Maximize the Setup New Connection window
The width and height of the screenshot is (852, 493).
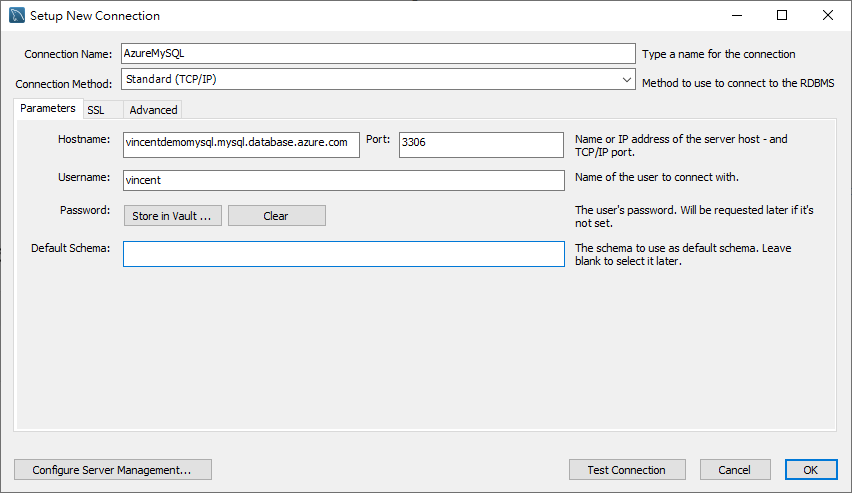point(782,15)
